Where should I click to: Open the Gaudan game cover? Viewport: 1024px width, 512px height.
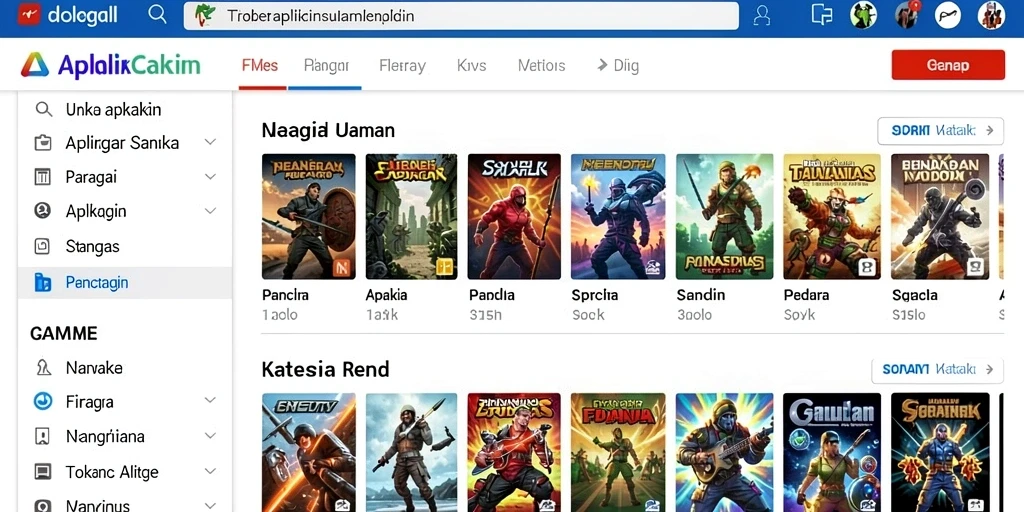click(x=831, y=453)
